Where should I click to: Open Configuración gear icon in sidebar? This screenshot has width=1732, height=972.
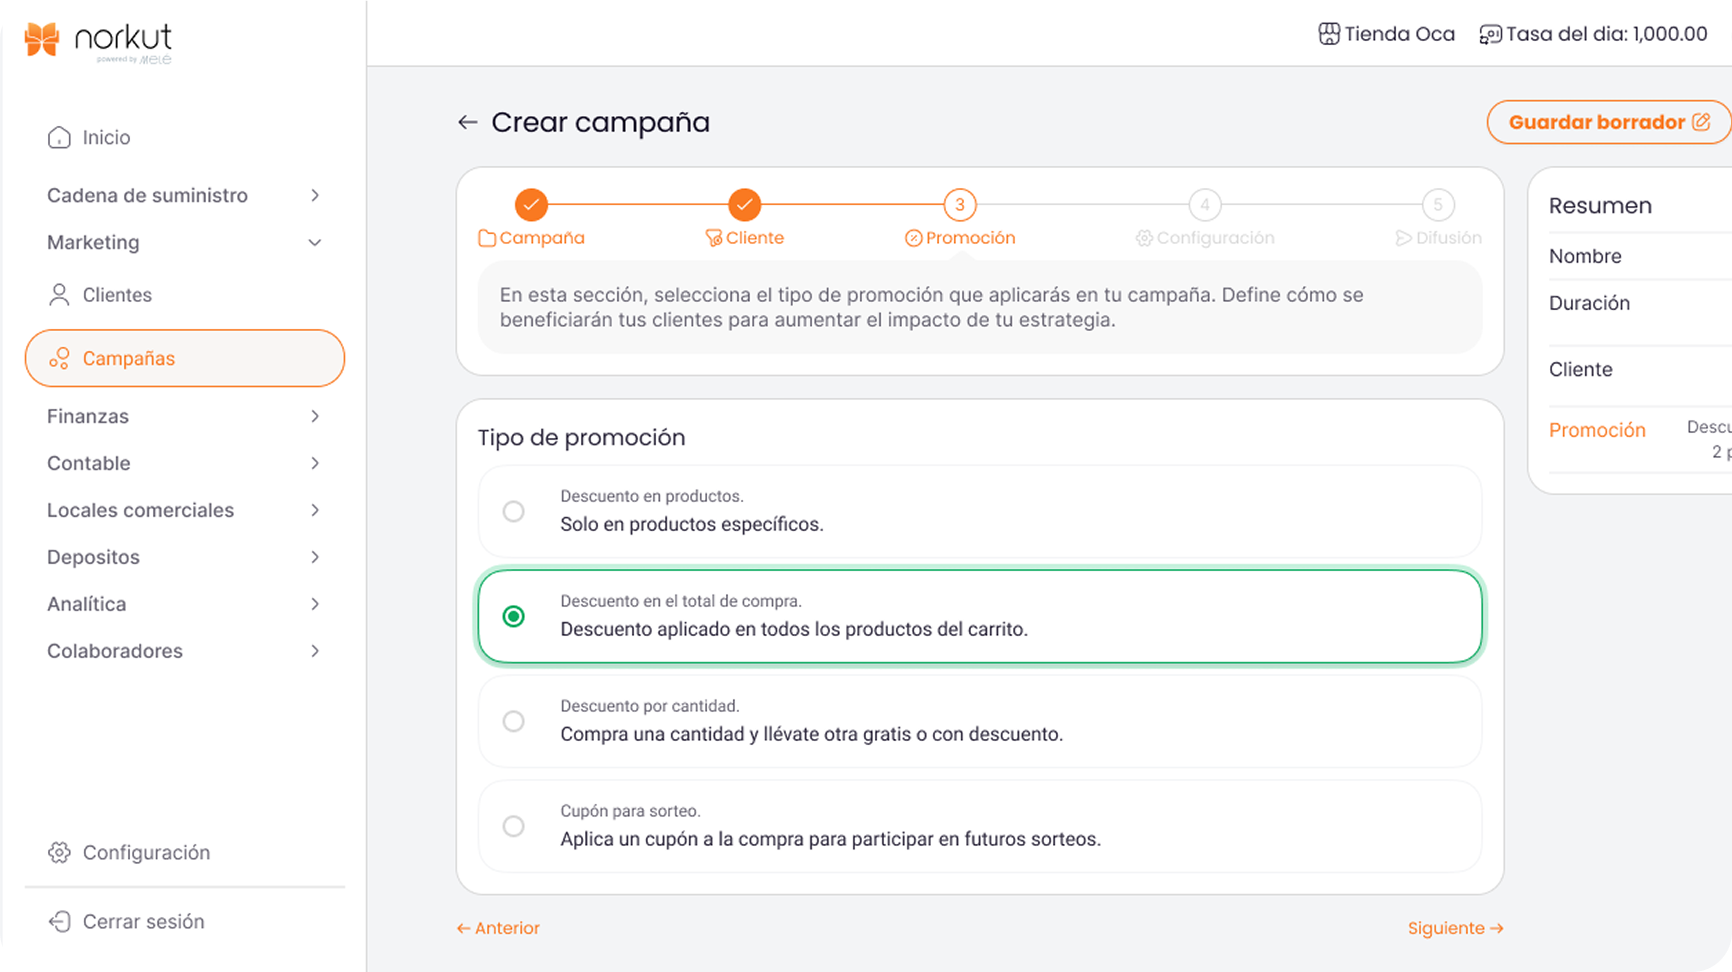click(x=59, y=852)
